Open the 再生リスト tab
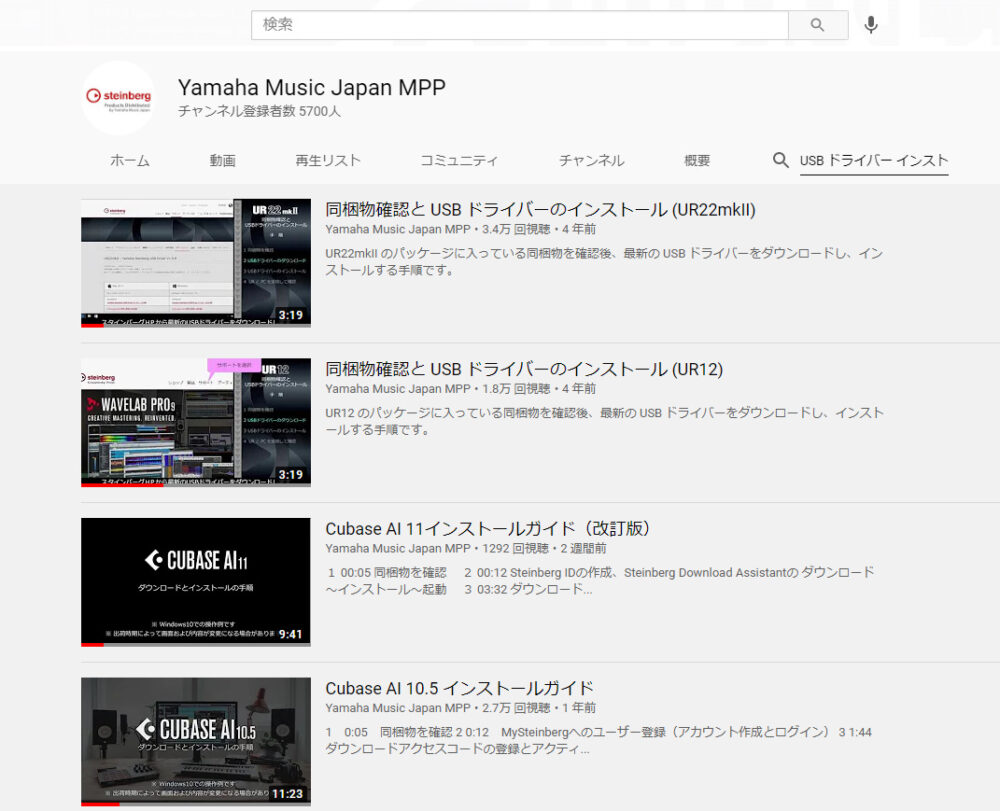Viewport: 1000px width, 811px height. (x=328, y=161)
